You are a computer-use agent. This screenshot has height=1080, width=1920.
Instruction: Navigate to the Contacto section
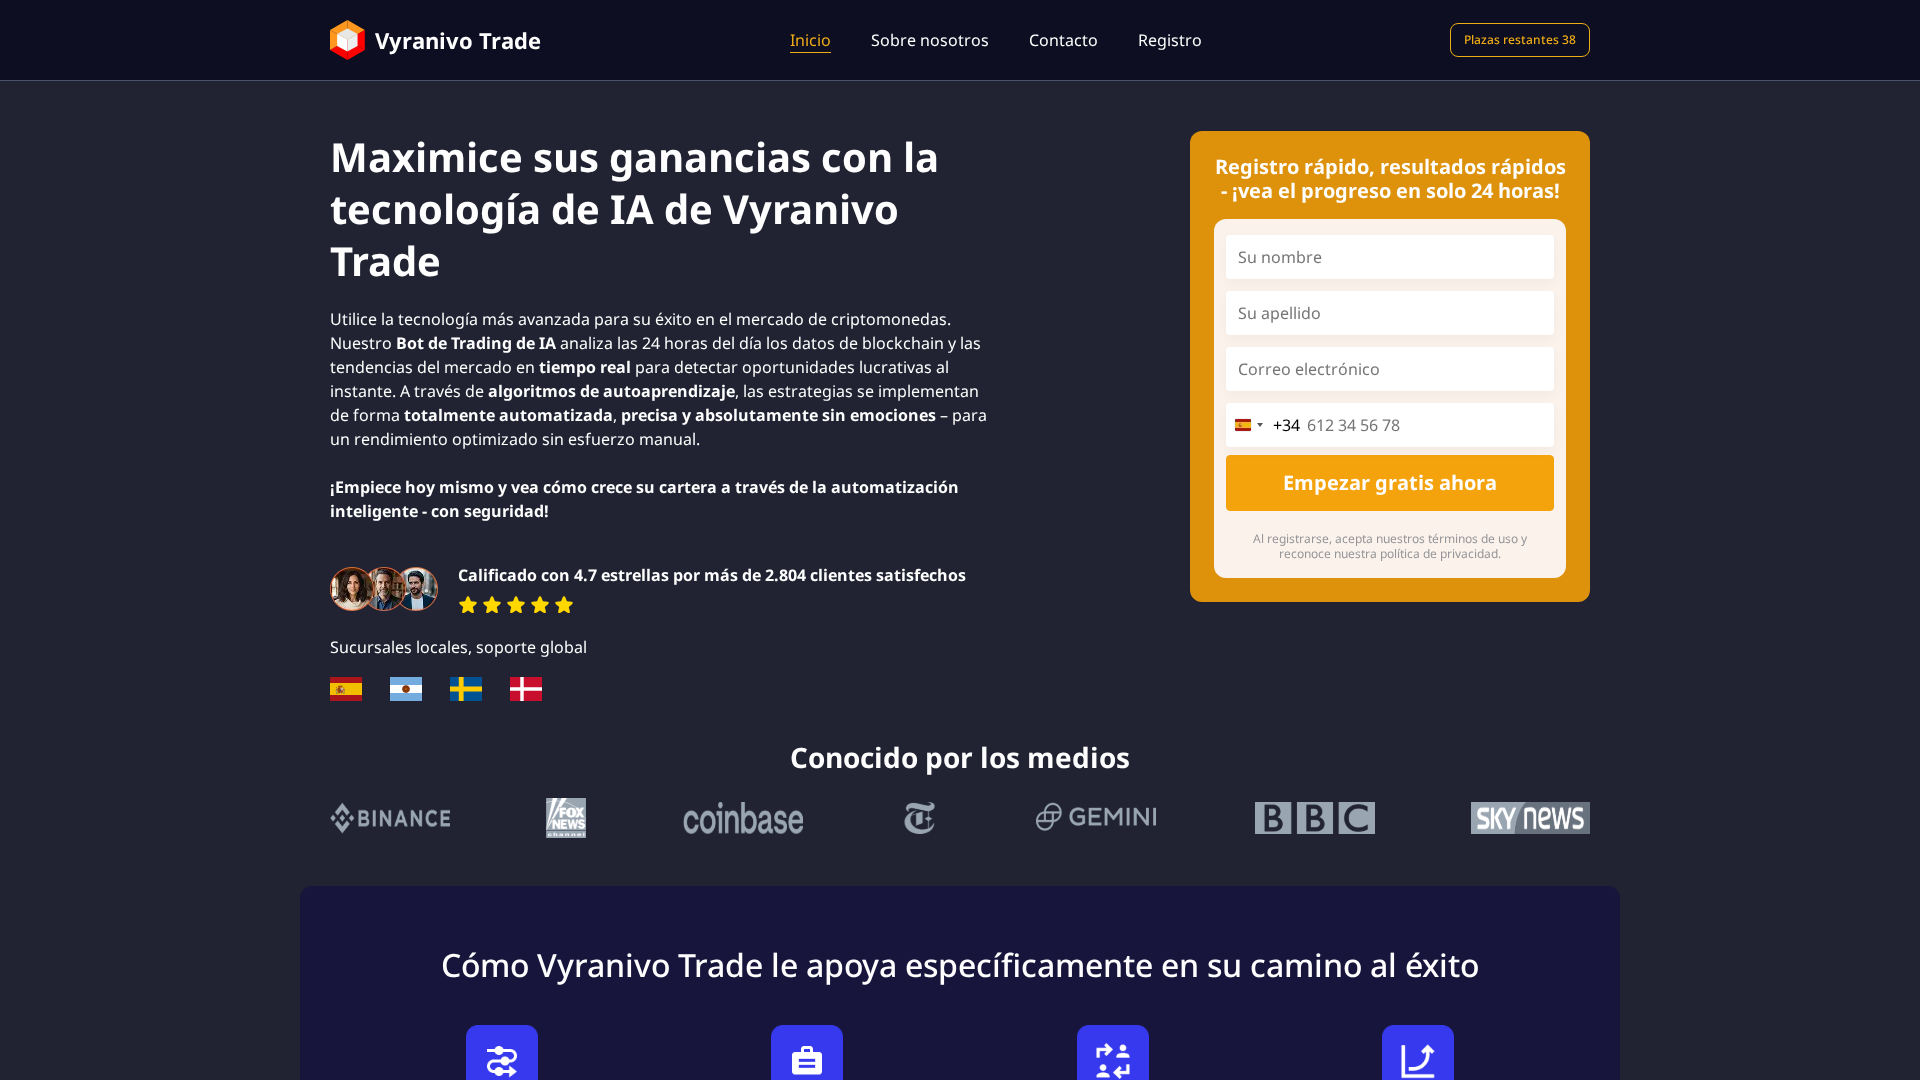point(1063,40)
